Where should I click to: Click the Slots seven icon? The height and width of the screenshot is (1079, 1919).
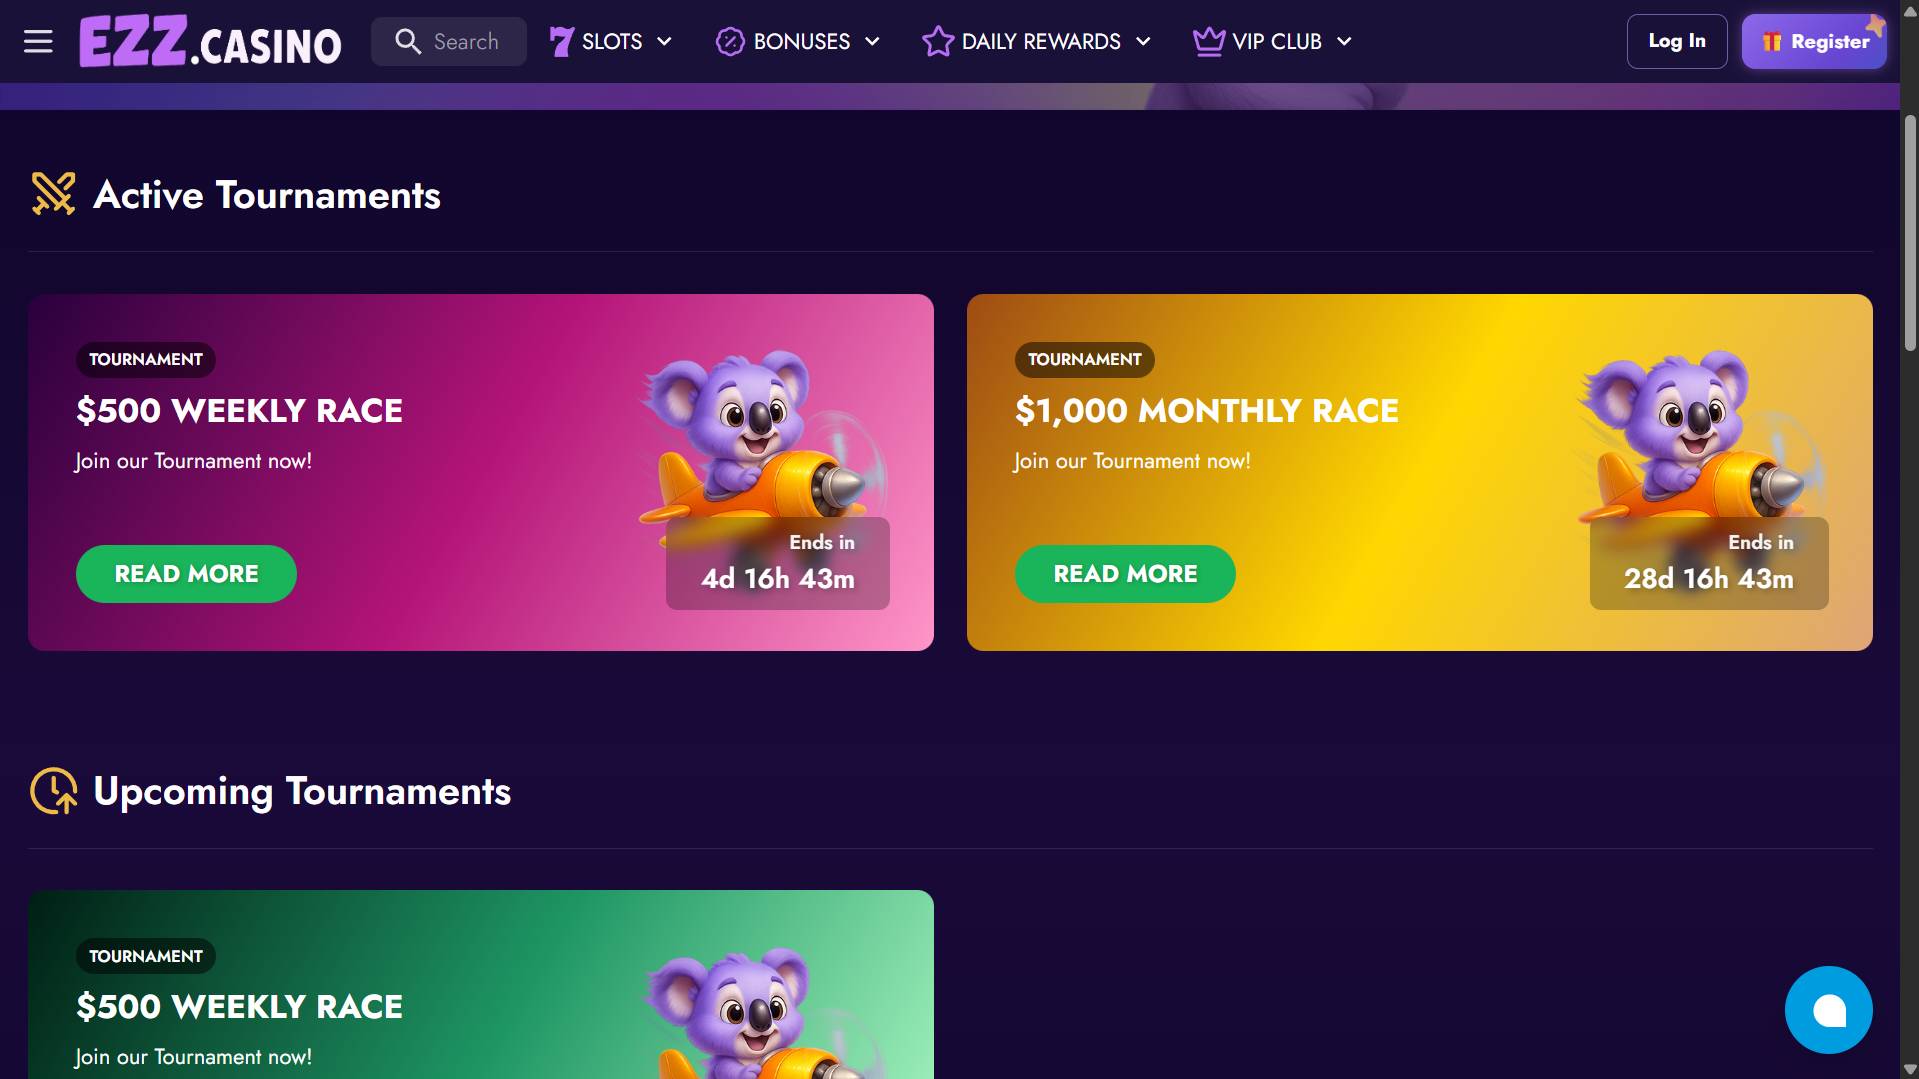click(x=561, y=42)
